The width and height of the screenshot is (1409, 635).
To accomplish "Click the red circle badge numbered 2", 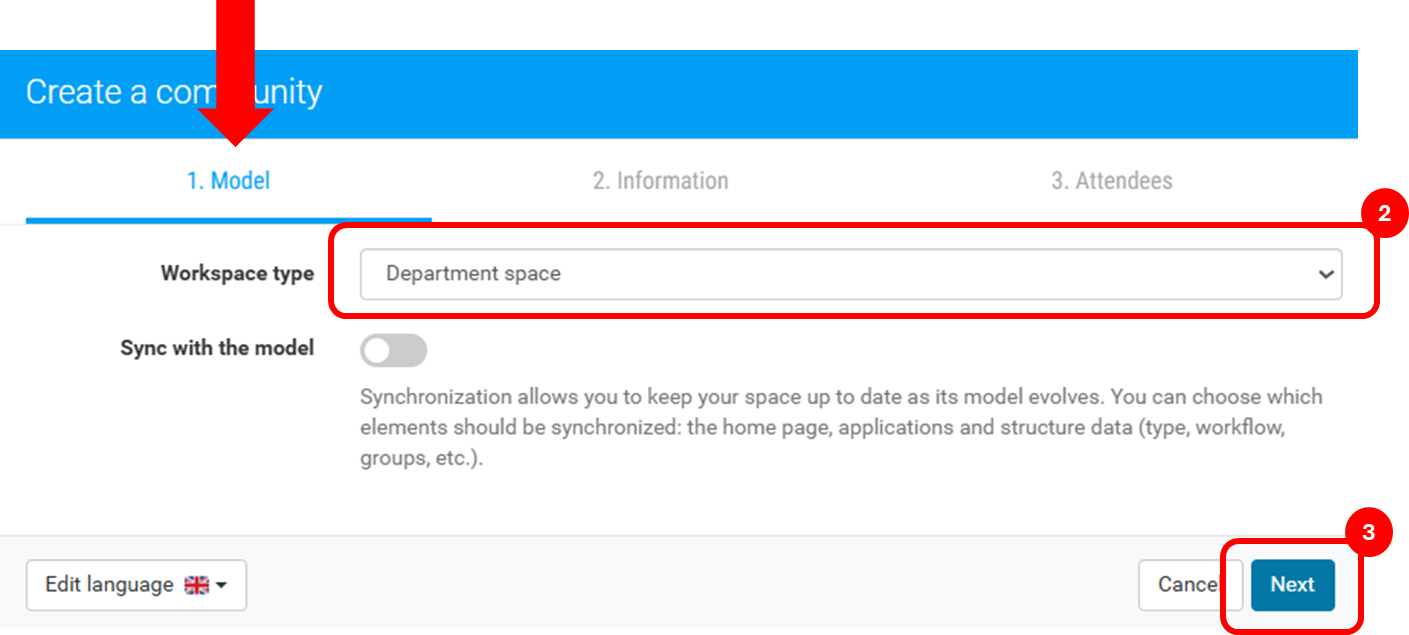I will point(1384,213).
